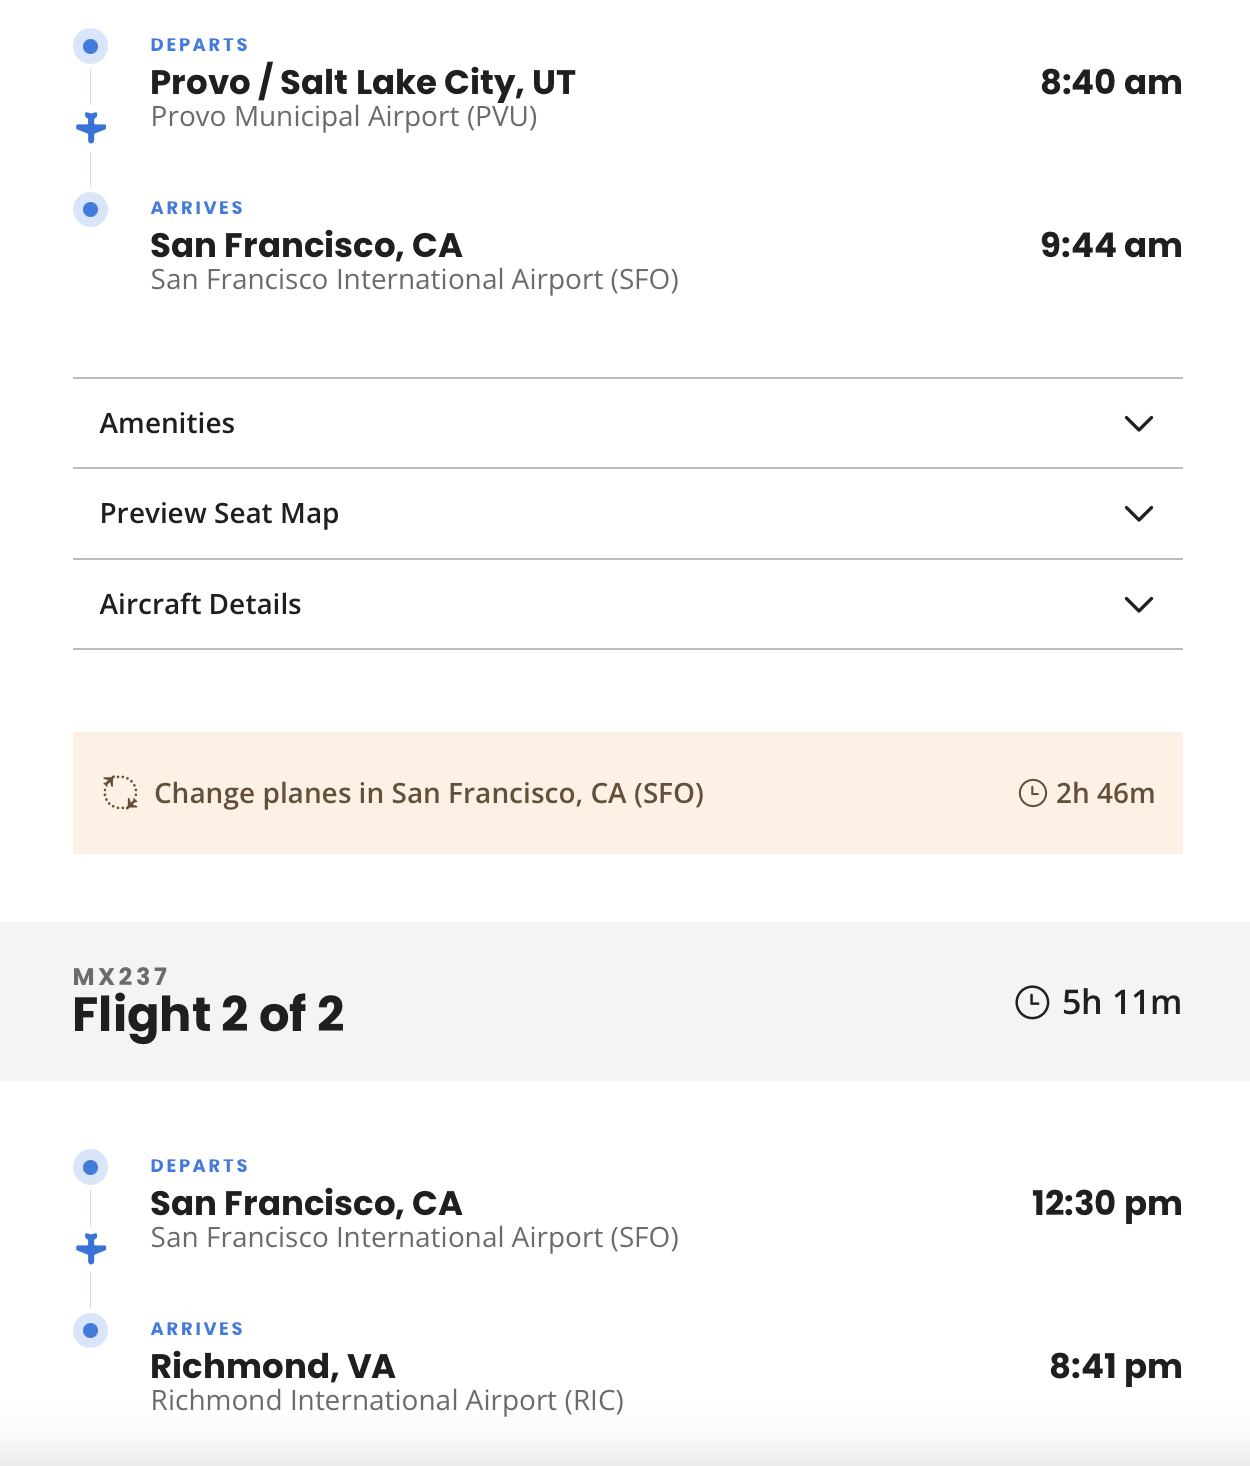The image size is (1250, 1466).
Task: Click the Provo departure timeline dot
Action: [x=91, y=46]
